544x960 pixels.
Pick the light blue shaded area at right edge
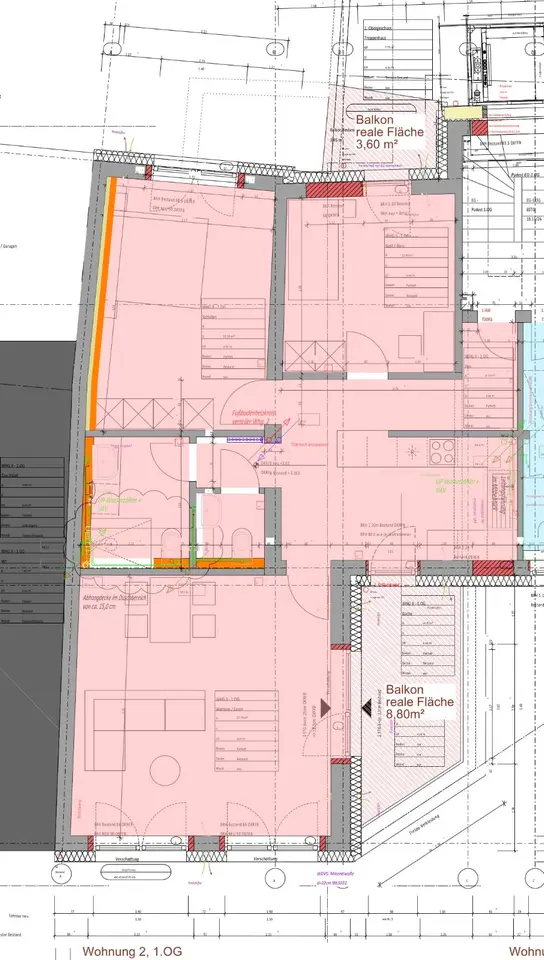point(532,438)
